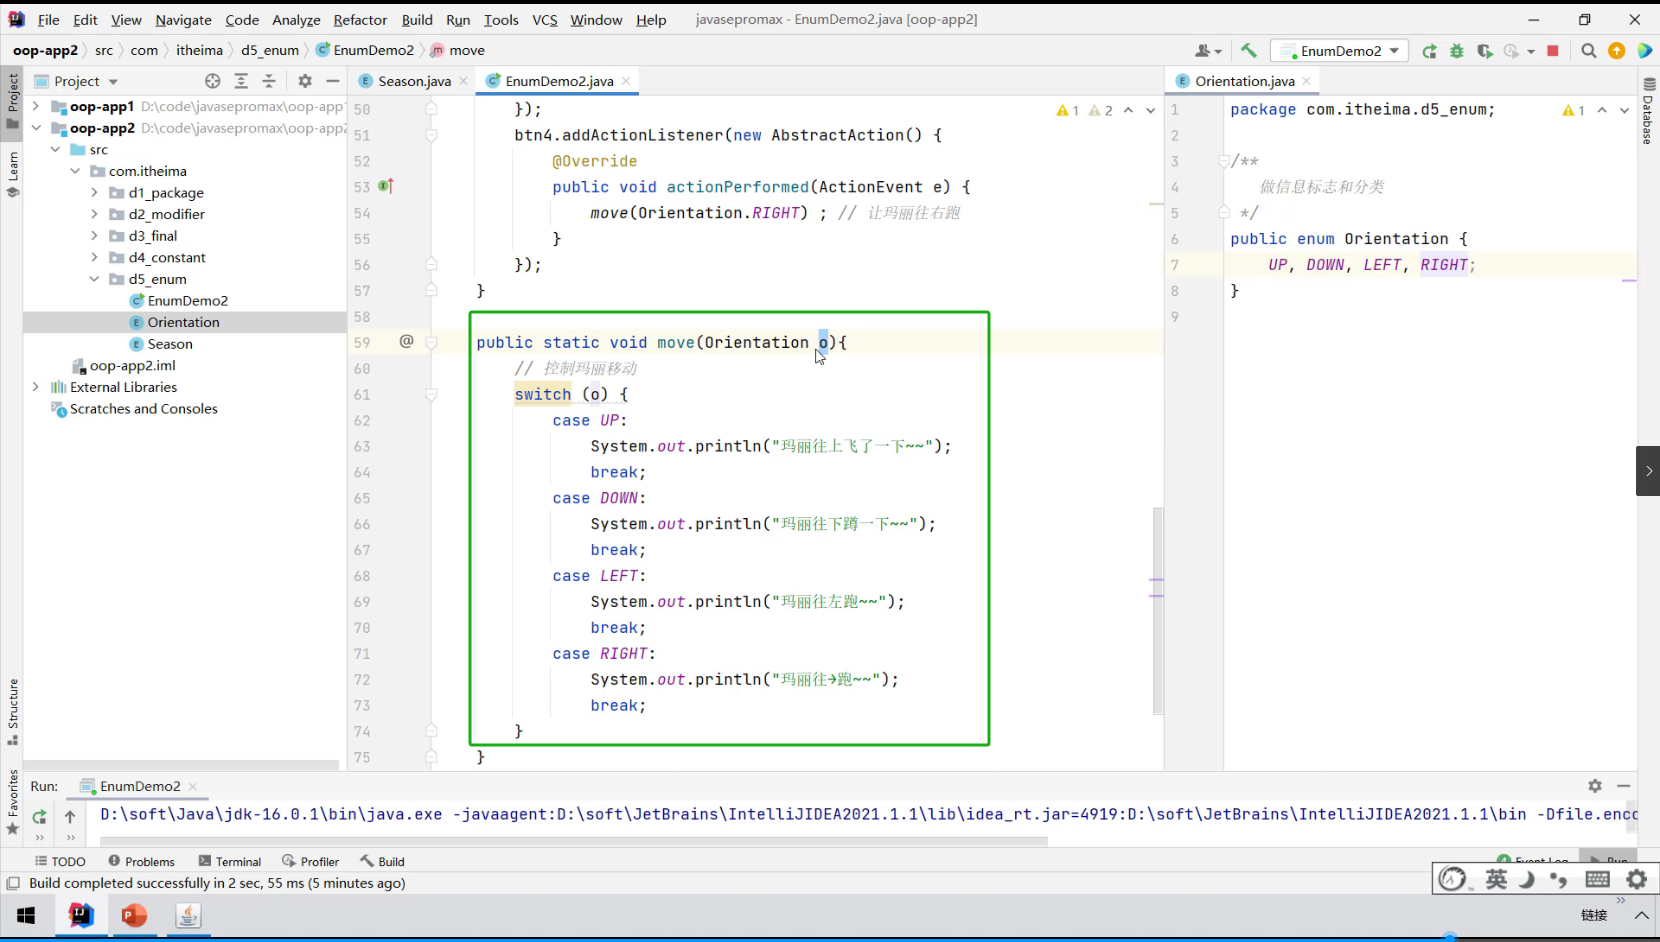Open Run panel settings gear

coord(1595,786)
